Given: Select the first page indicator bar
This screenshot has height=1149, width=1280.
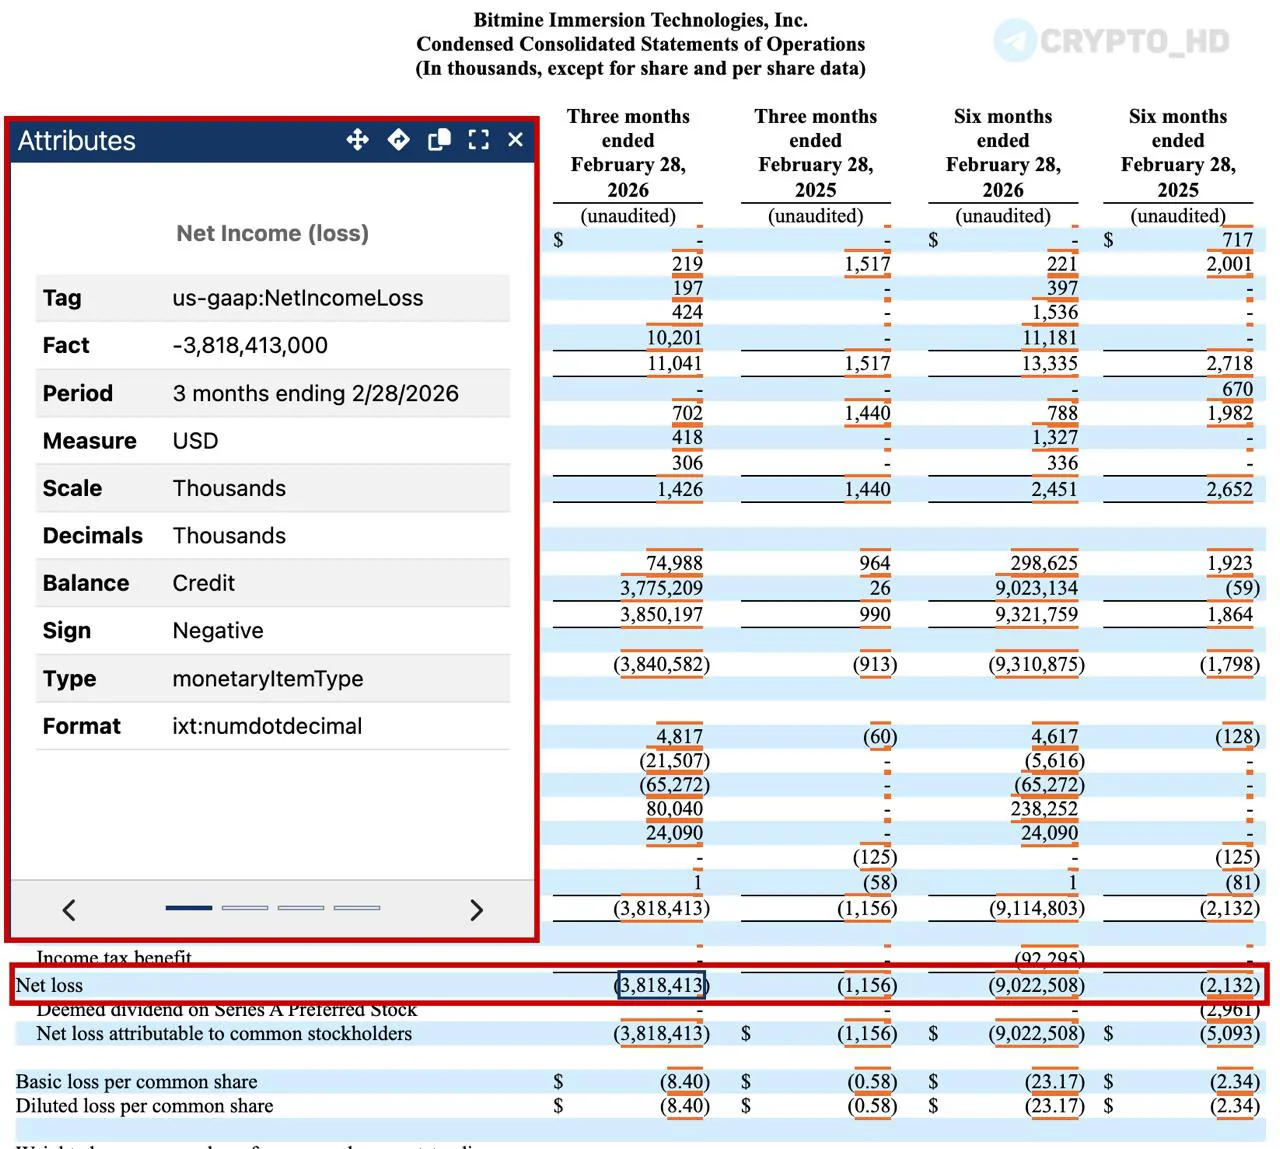Looking at the screenshot, I should tap(189, 908).
